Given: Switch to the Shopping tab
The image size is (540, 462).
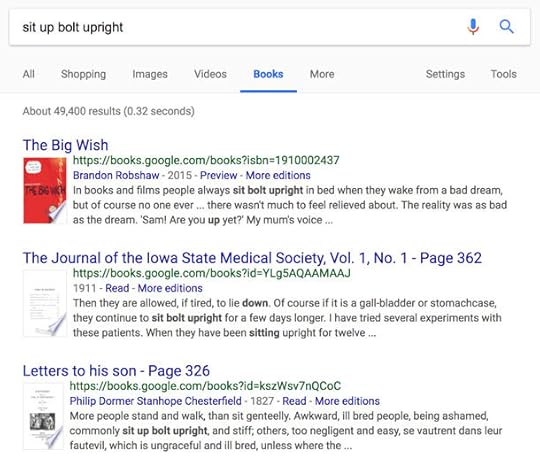Looking at the screenshot, I should coord(83,74).
